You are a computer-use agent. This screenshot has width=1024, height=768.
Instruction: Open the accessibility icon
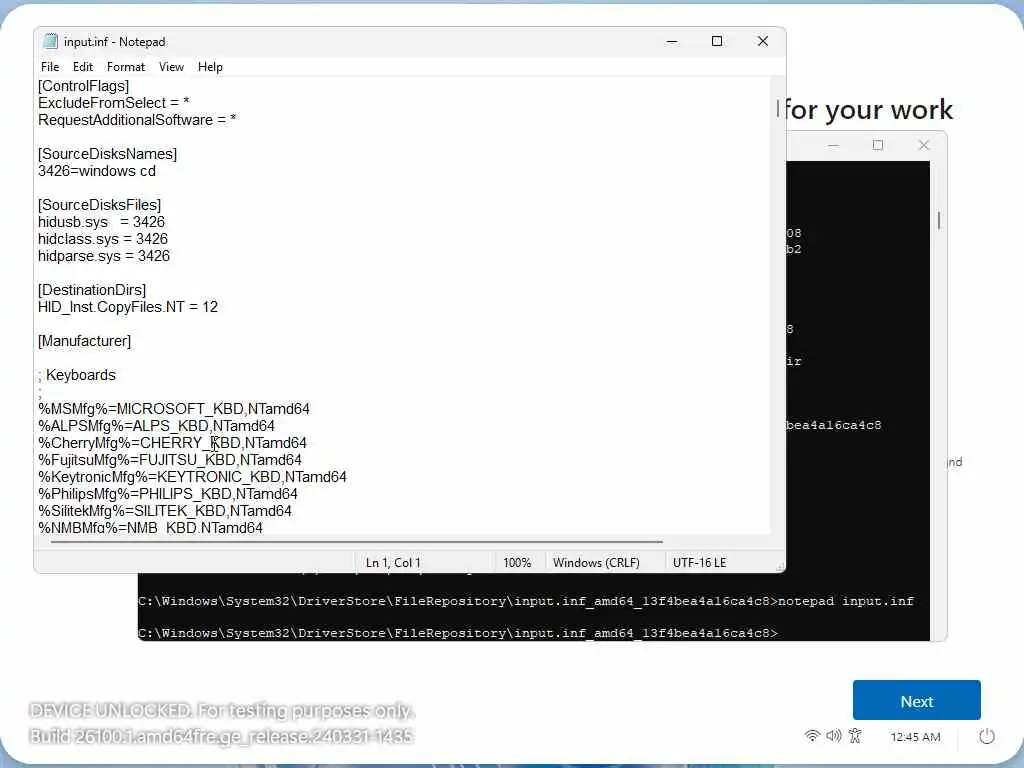855,736
